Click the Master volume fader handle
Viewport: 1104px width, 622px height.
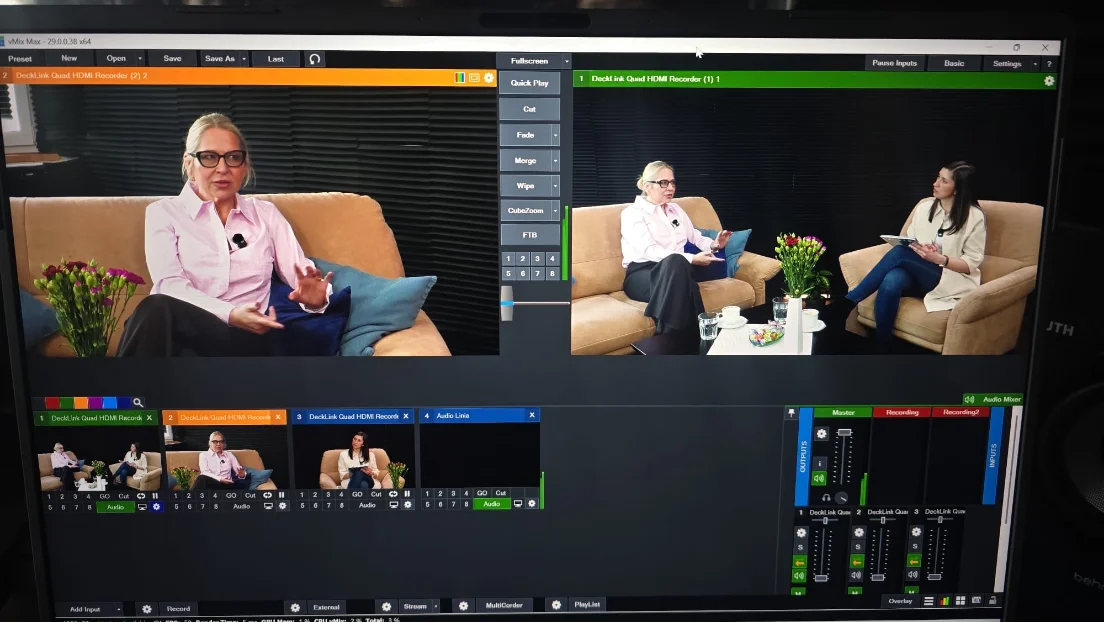(844, 432)
